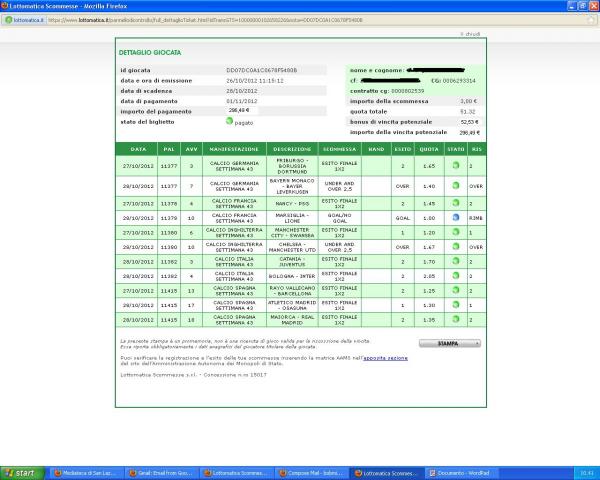
Task: Click status icon for Maiorca - Real Madrid
Action: [x=456, y=320]
